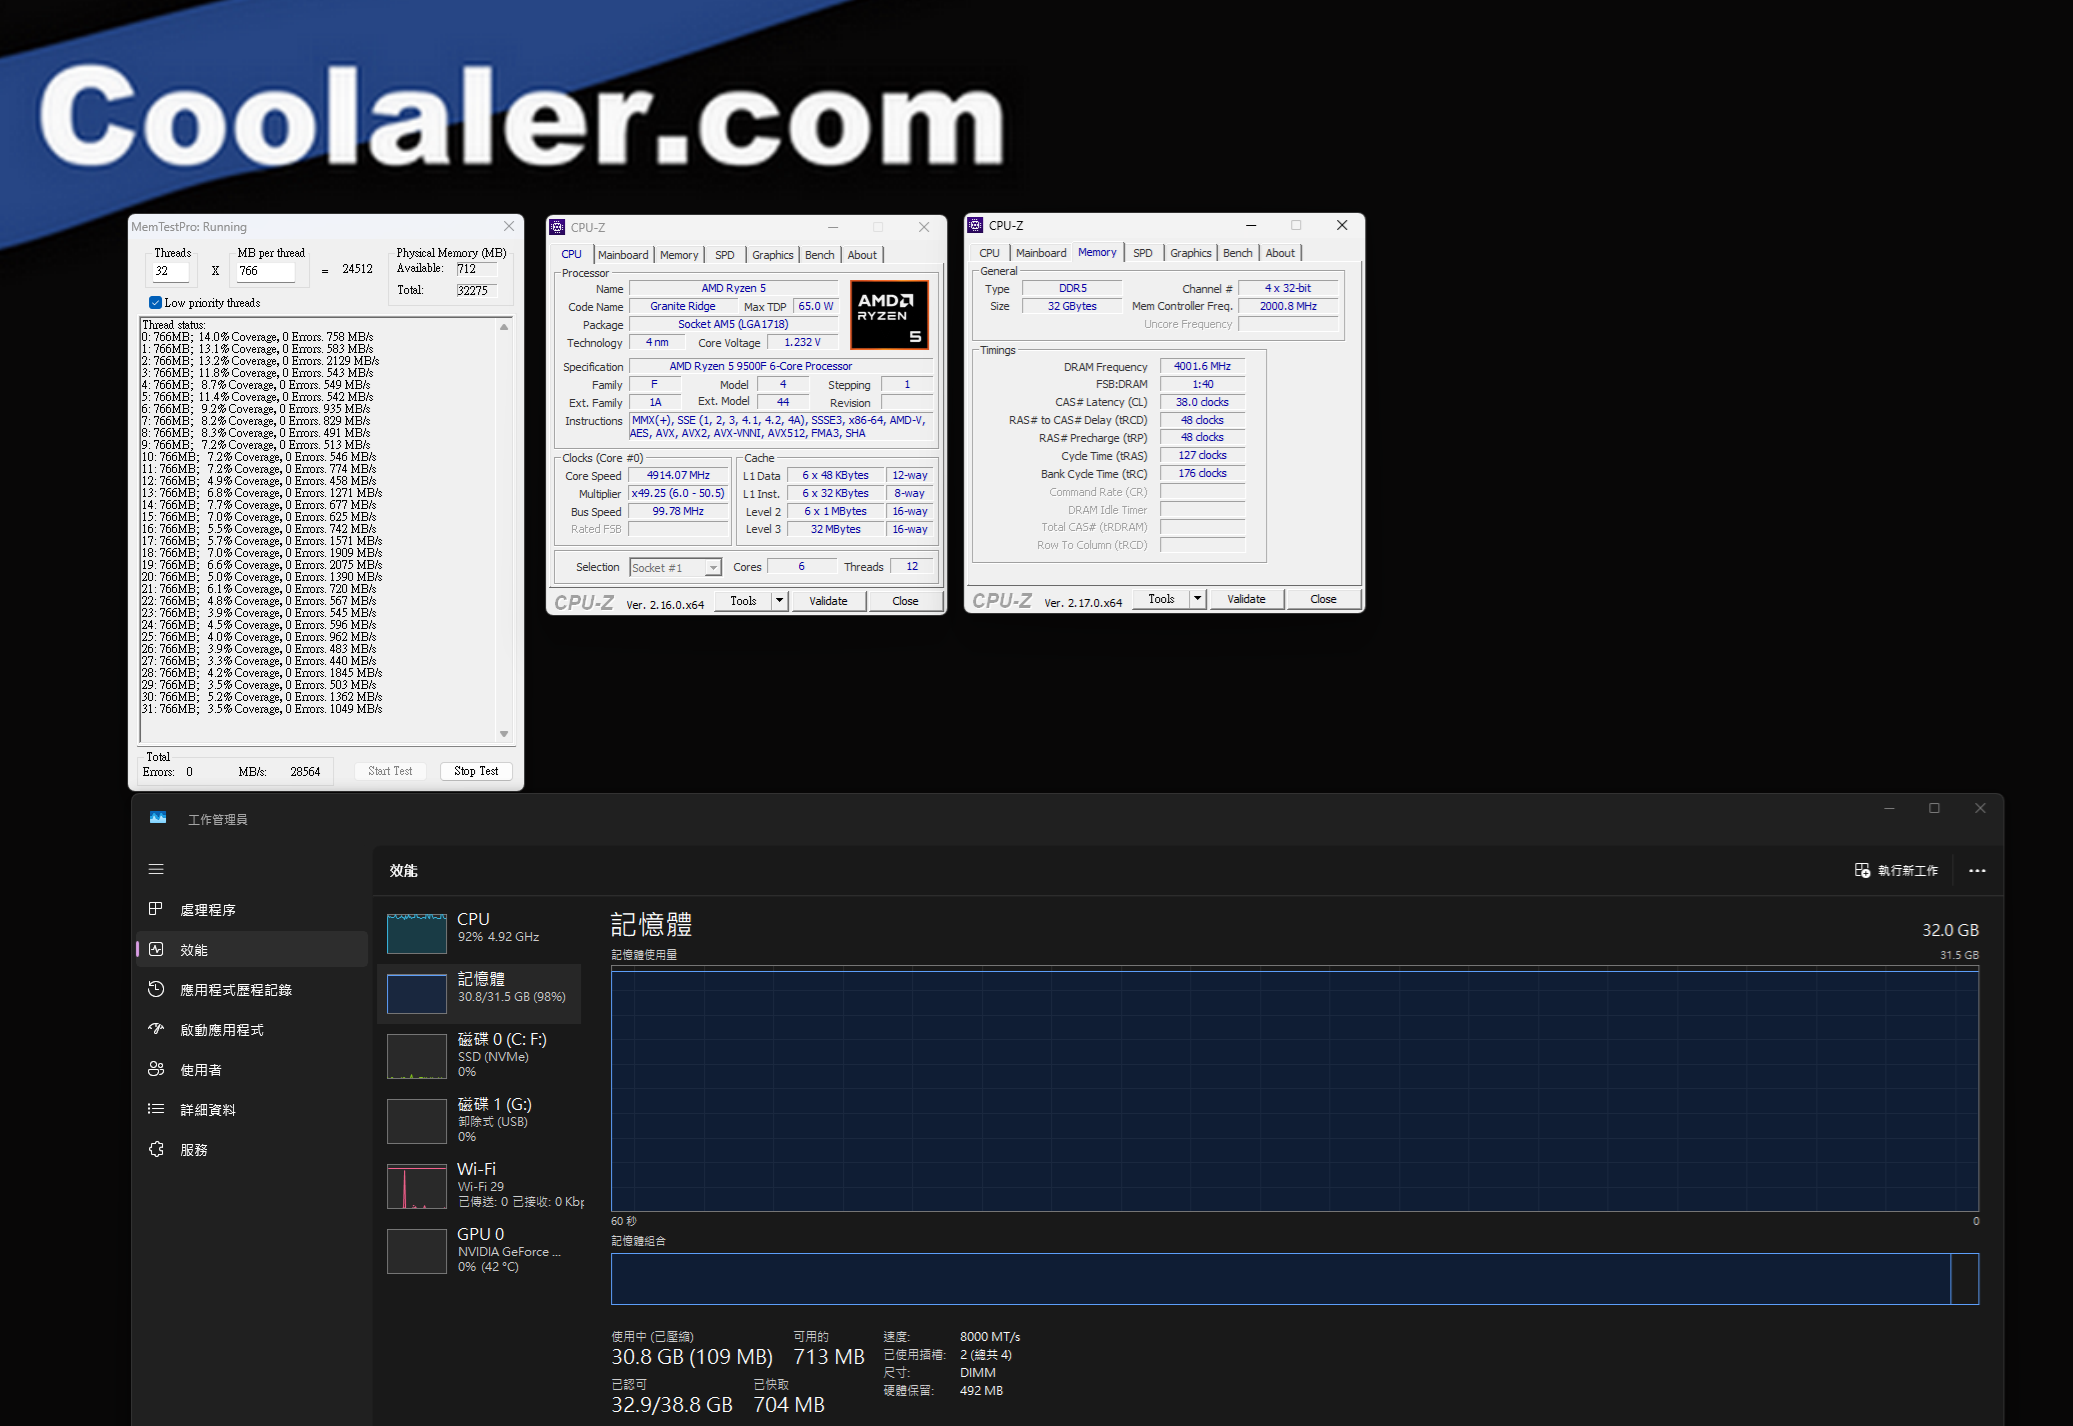2073x1426 pixels.
Task: Click the Stop Test button
Action: point(476,771)
